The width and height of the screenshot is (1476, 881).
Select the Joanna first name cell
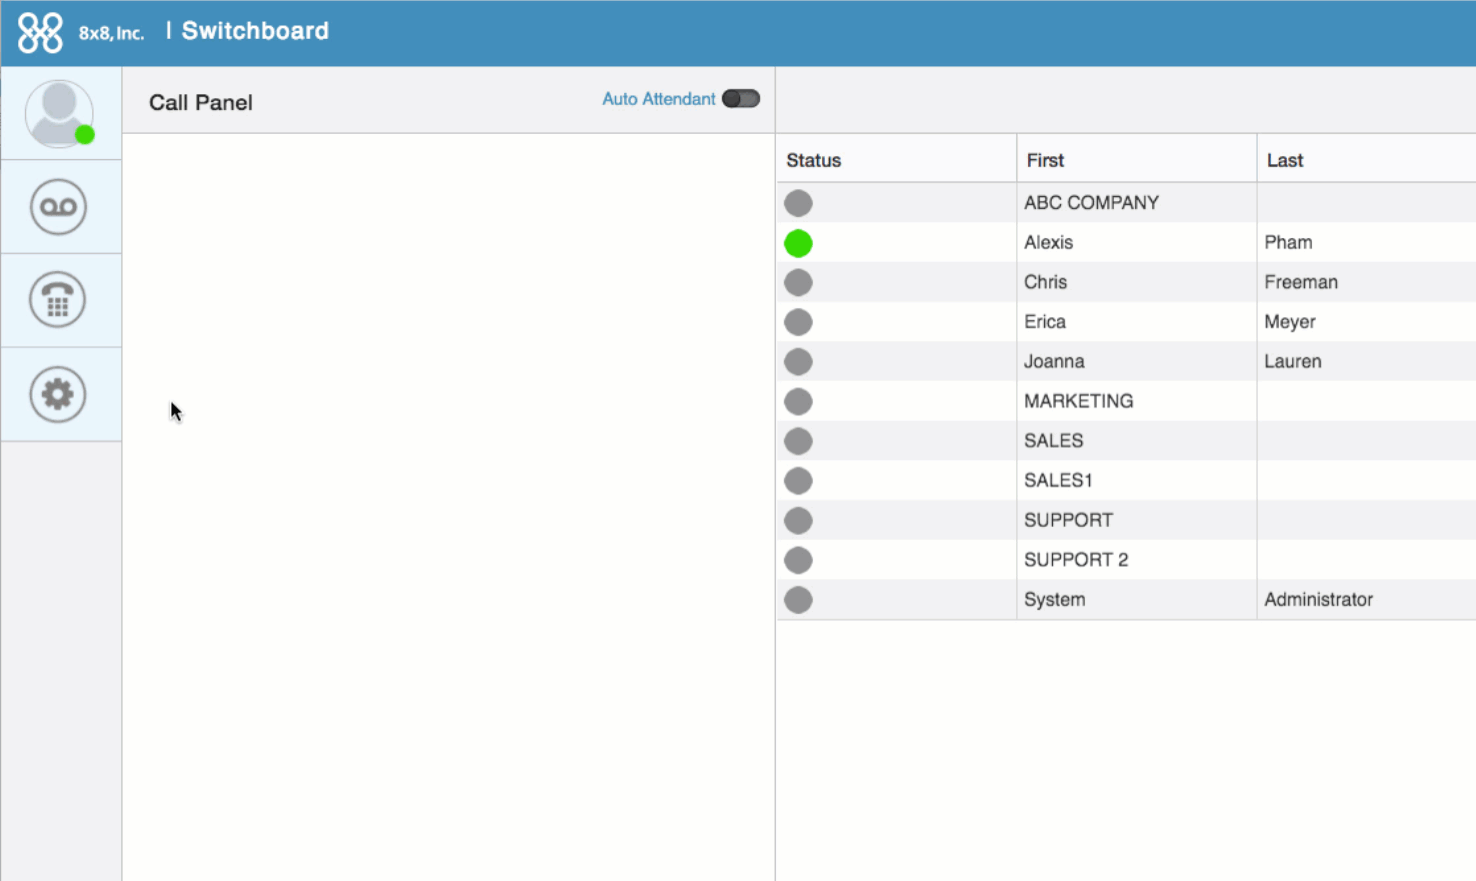coord(1054,362)
